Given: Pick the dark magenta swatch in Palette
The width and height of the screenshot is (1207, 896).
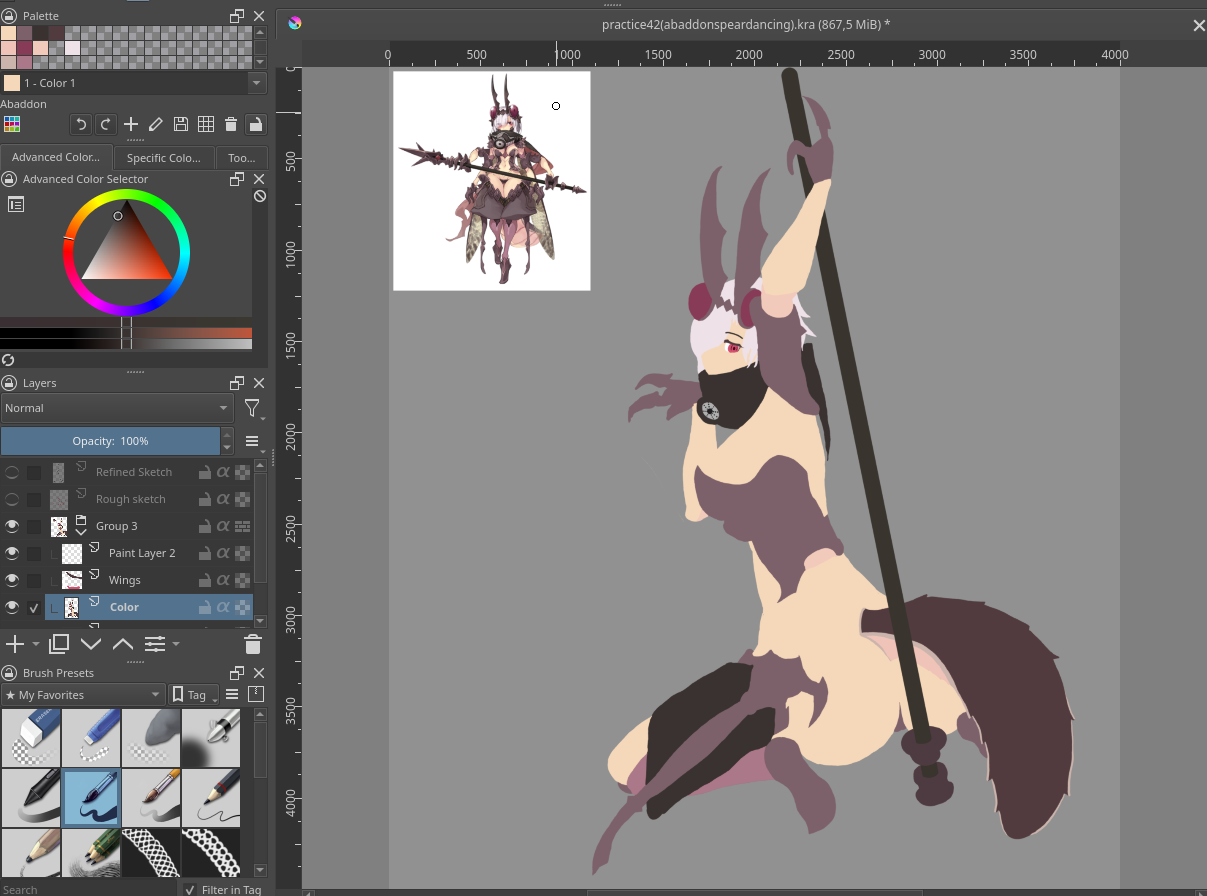Looking at the screenshot, I should pyautogui.click(x=24, y=48).
